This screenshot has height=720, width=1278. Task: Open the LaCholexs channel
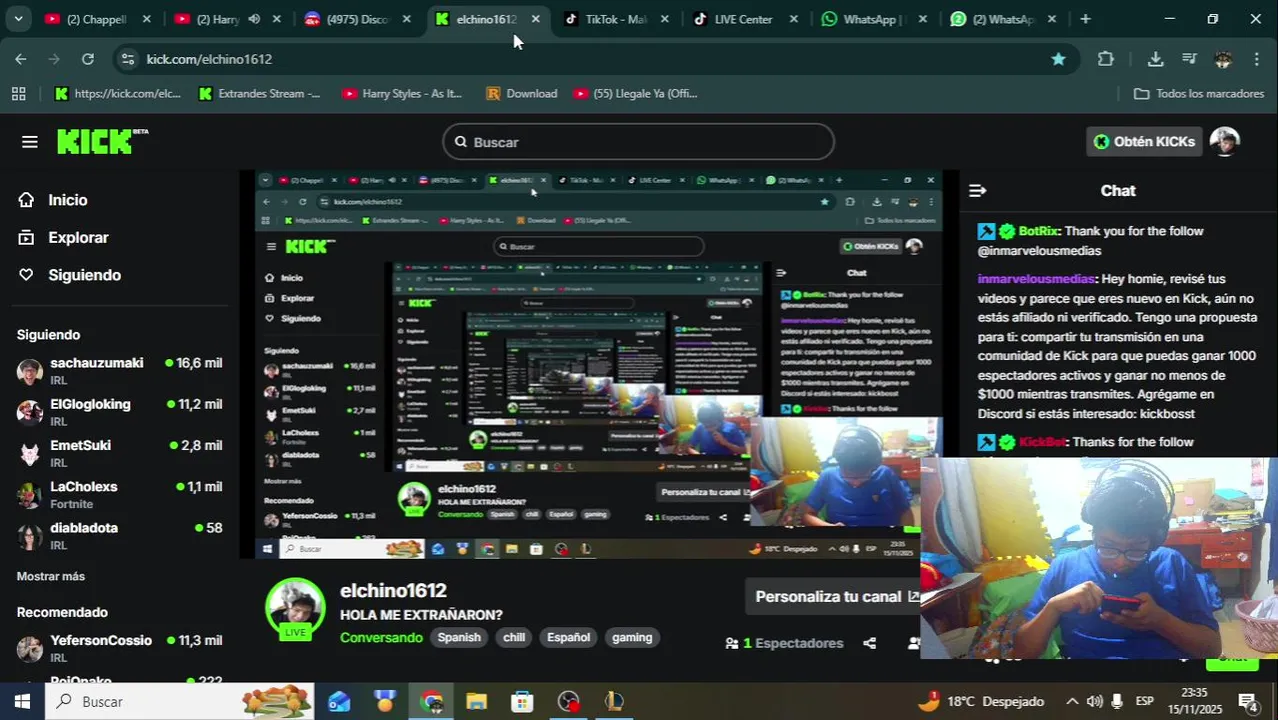[x=120, y=494]
